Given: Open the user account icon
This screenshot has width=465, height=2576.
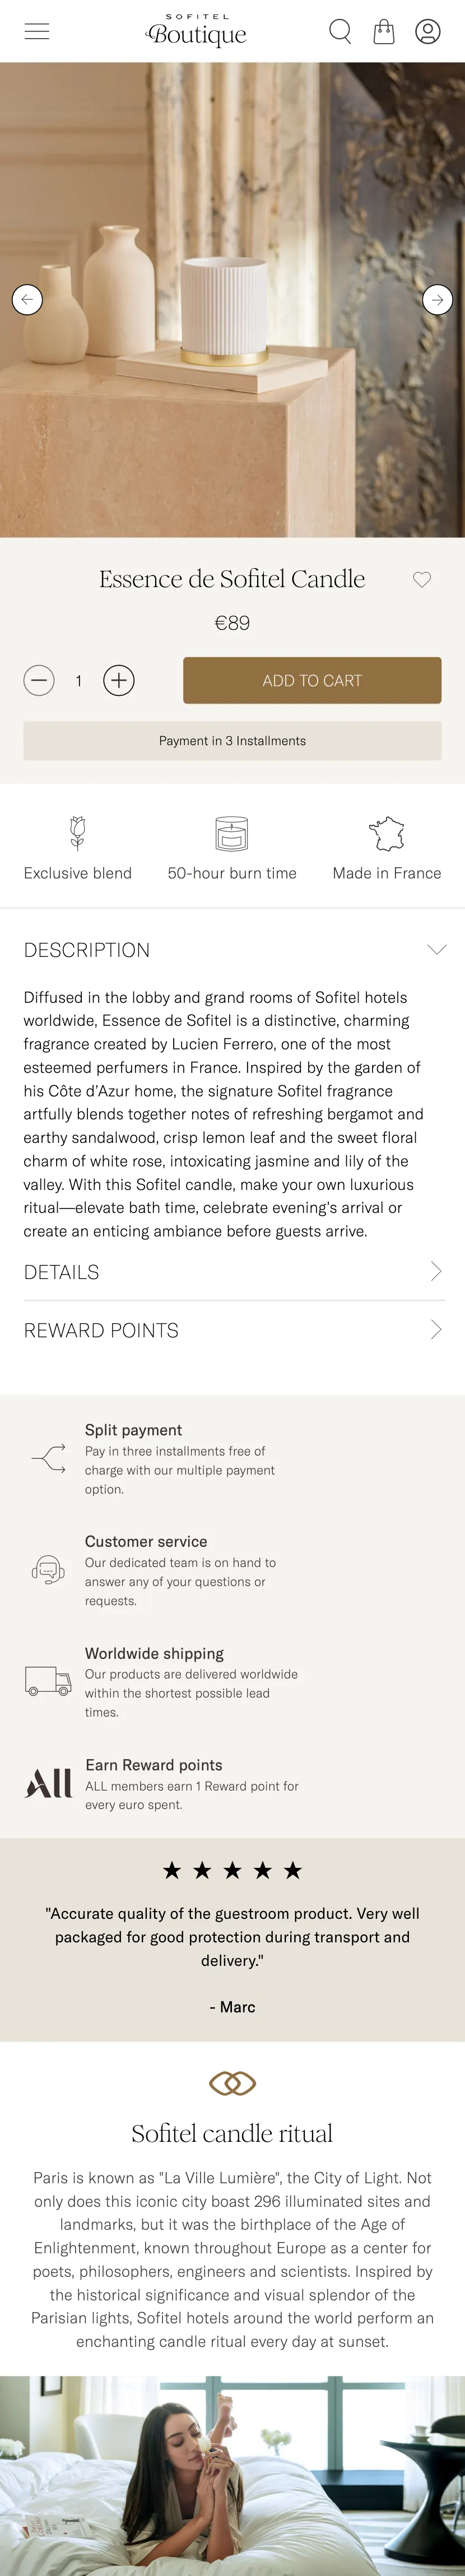Looking at the screenshot, I should pyautogui.click(x=428, y=32).
